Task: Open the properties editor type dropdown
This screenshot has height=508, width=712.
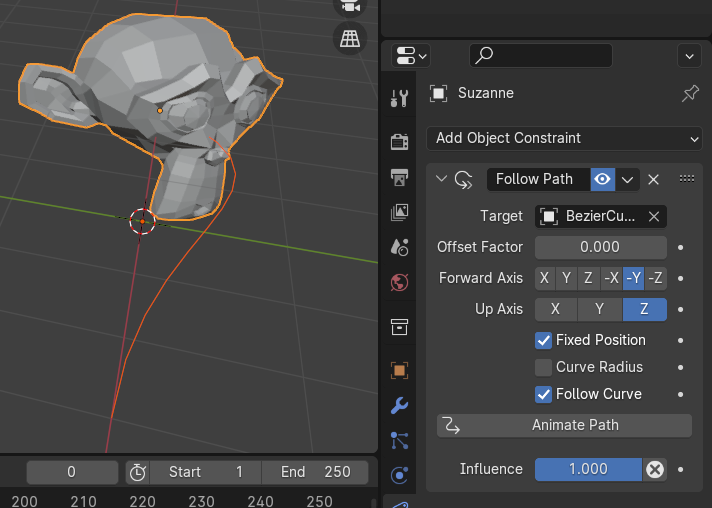Action: coord(411,55)
